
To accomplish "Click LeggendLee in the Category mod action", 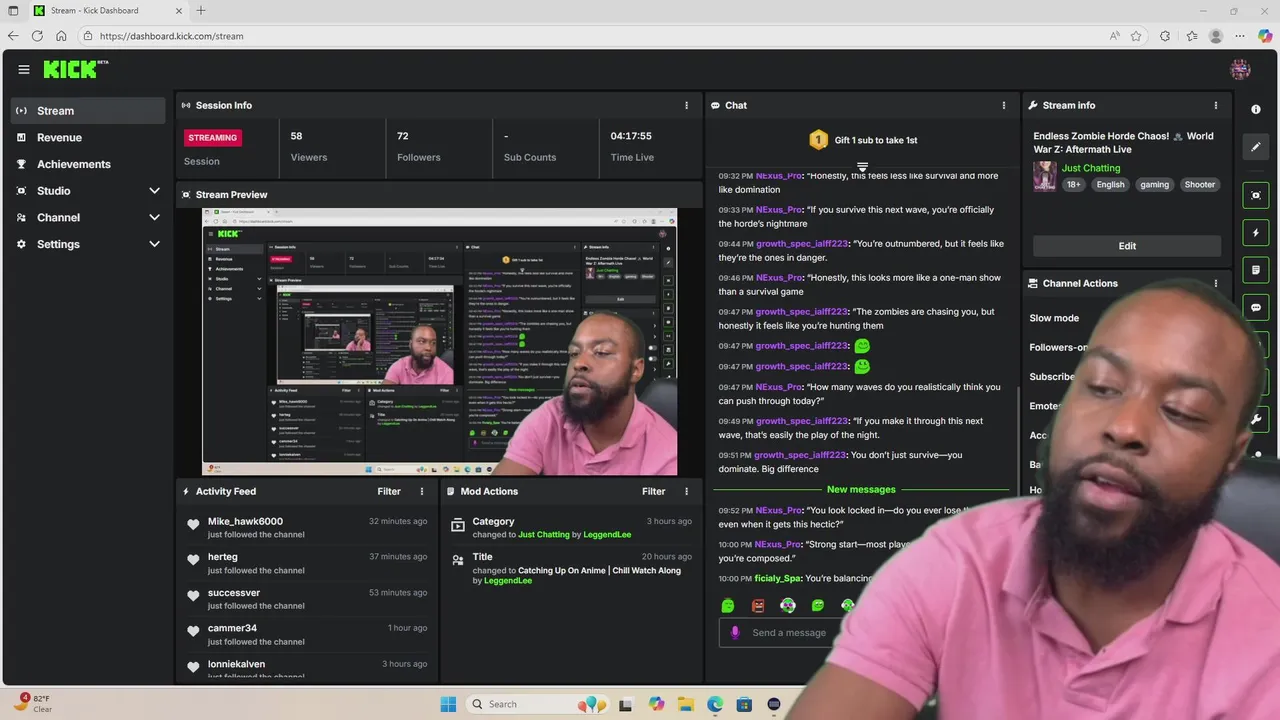I will (x=607, y=535).
